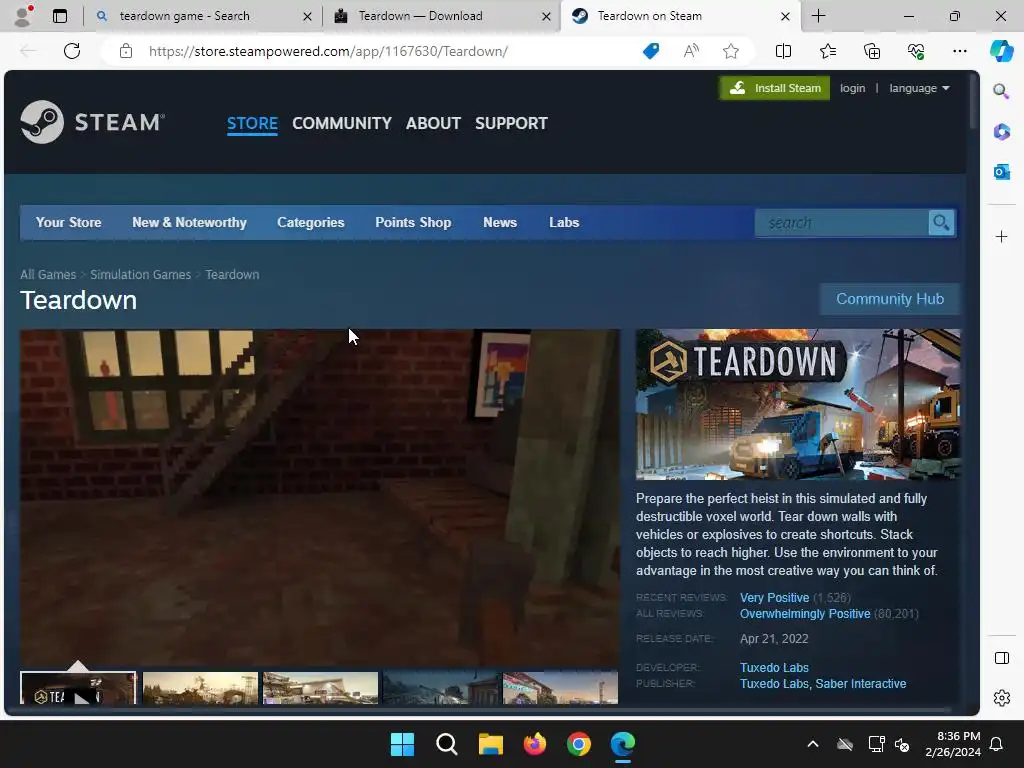
Task: Open the browser profile icon
Action: [24, 16]
